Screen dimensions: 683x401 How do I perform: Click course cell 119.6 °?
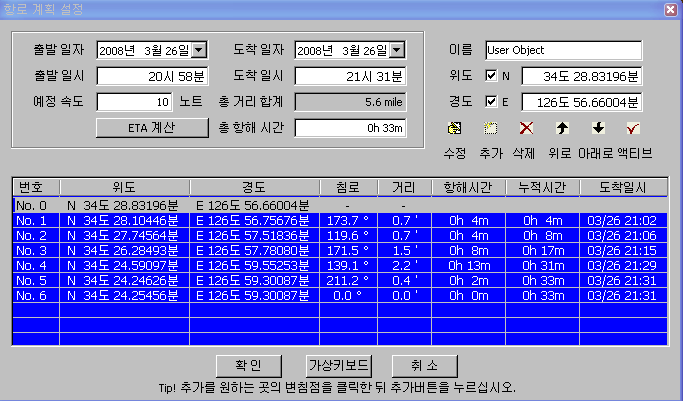tap(348, 236)
